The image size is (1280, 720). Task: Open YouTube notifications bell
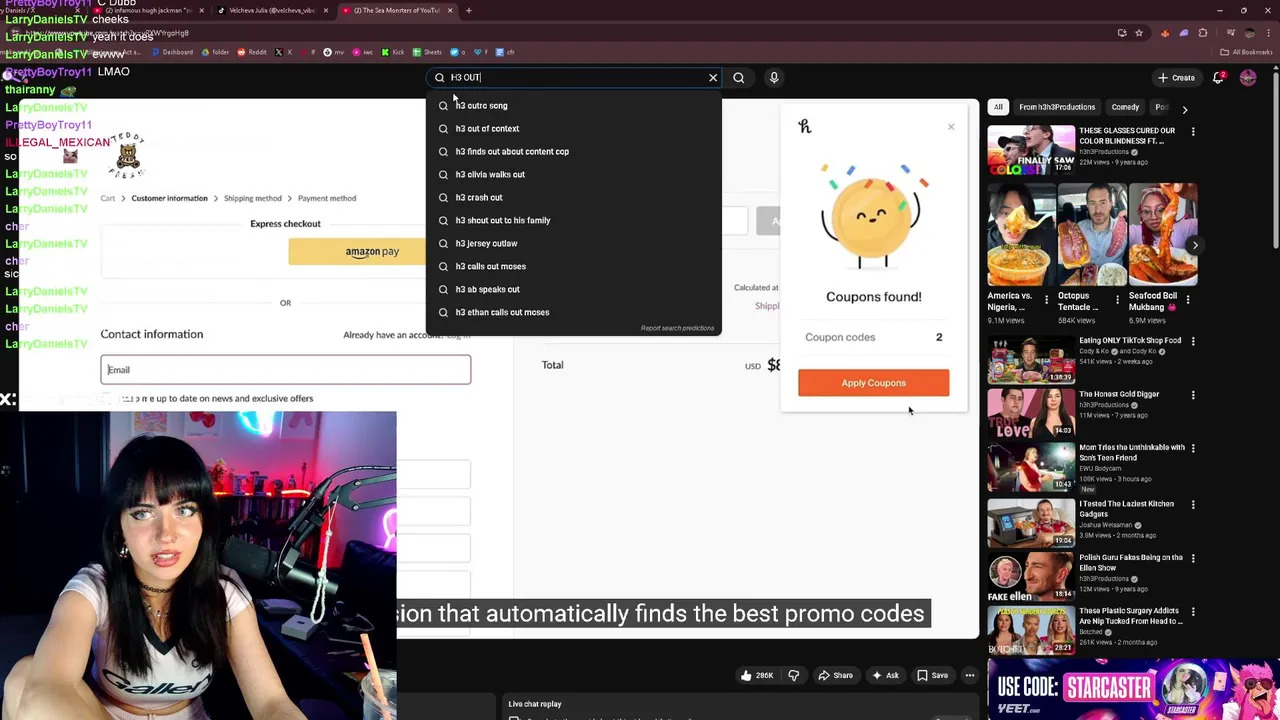pos(1219,77)
